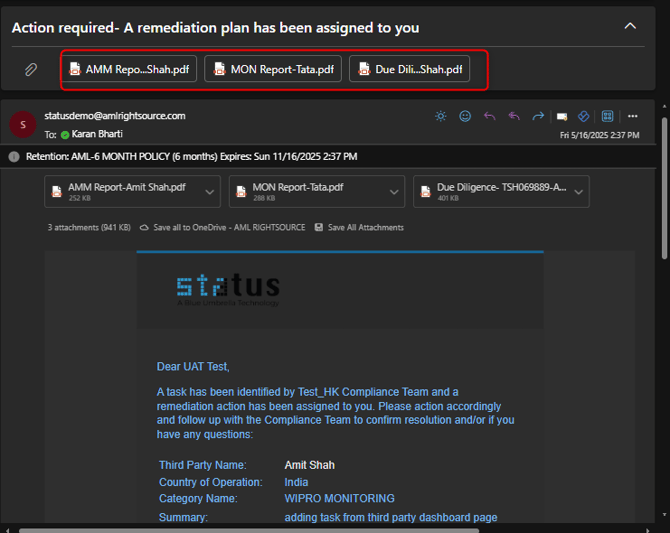670x533 pixels.
Task: Open the more actions ellipsis menu
Action: click(632, 116)
